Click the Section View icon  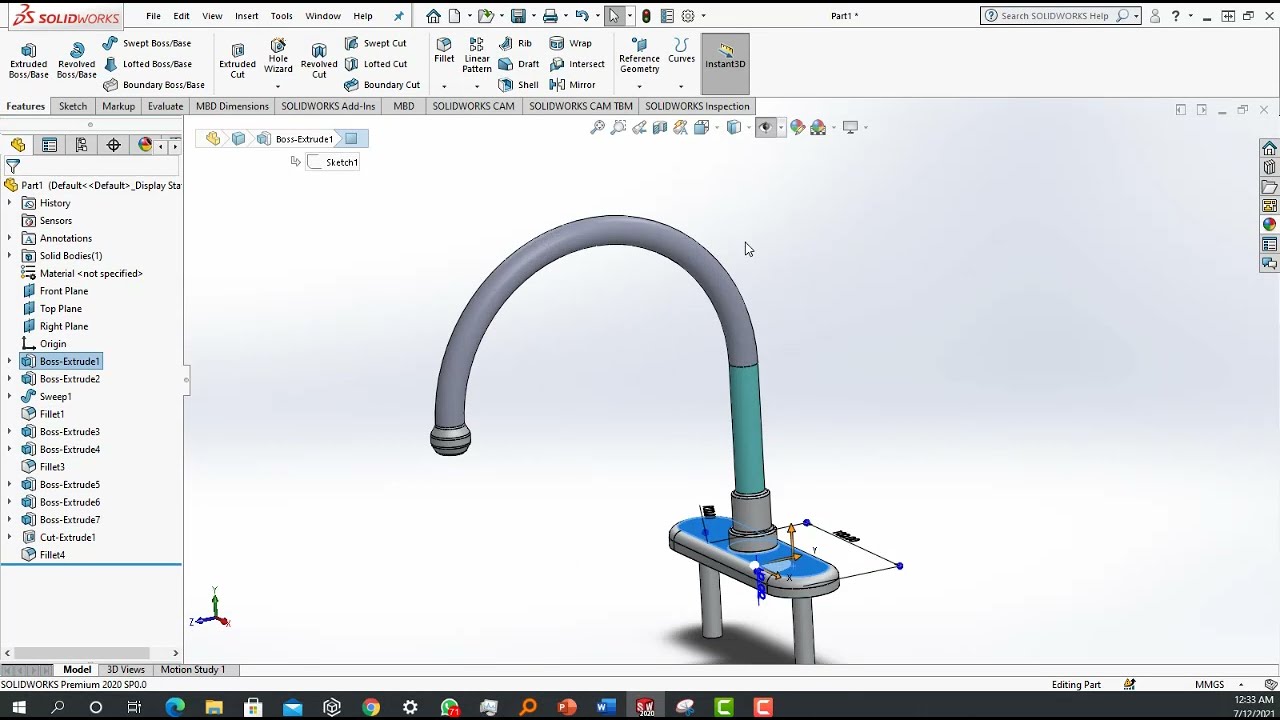pyautogui.click(x=659, y=127)
